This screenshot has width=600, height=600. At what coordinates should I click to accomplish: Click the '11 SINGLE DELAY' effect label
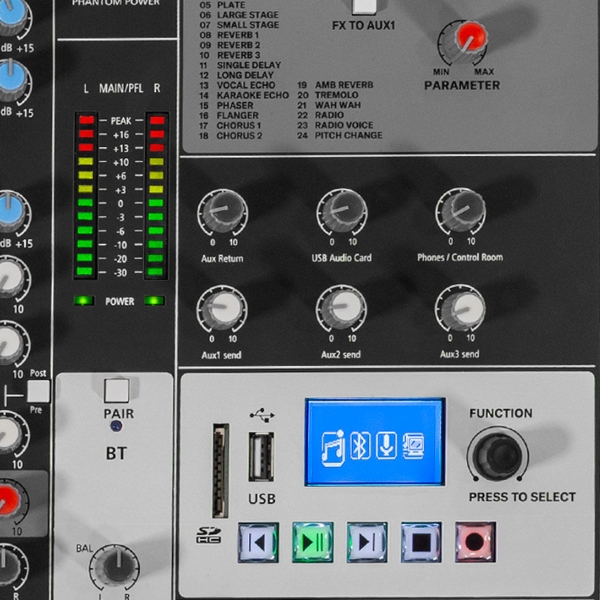(240, 65)
